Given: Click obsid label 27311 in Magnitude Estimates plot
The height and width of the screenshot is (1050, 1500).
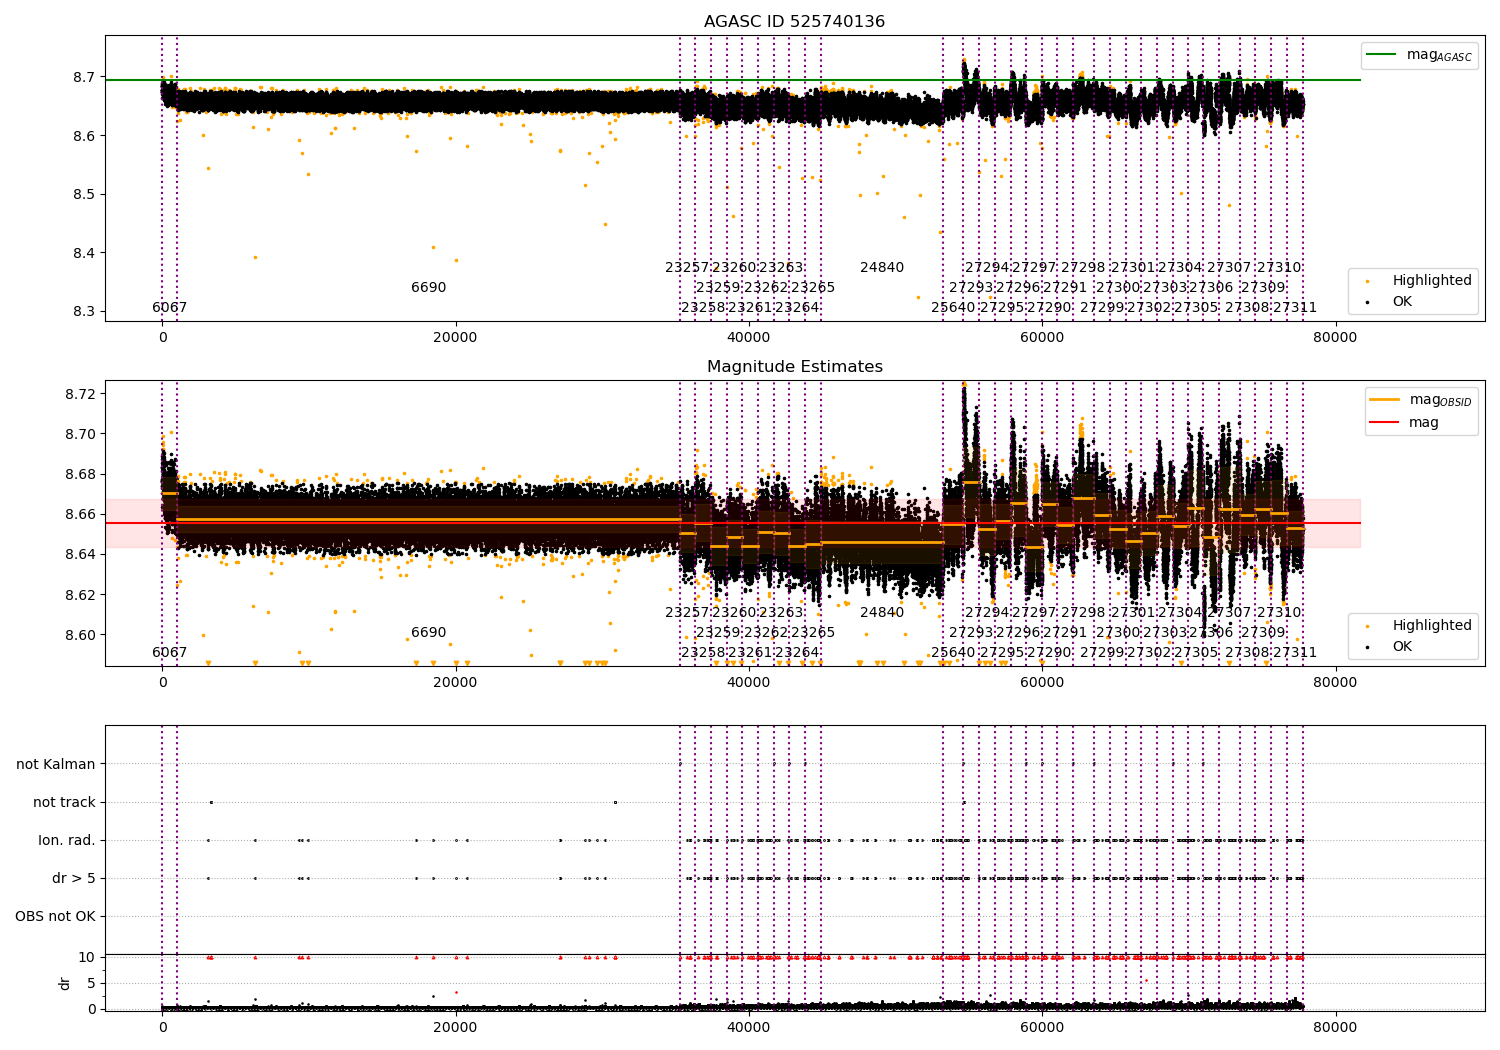Looking at the screenshot, I should [1295, 652].
